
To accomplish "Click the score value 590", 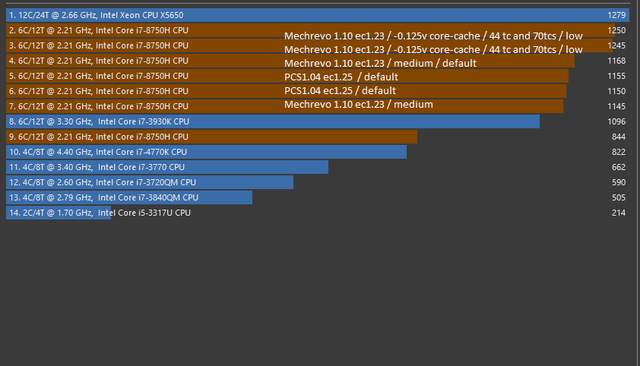I will pyautogui.click(x=618, y=182).
